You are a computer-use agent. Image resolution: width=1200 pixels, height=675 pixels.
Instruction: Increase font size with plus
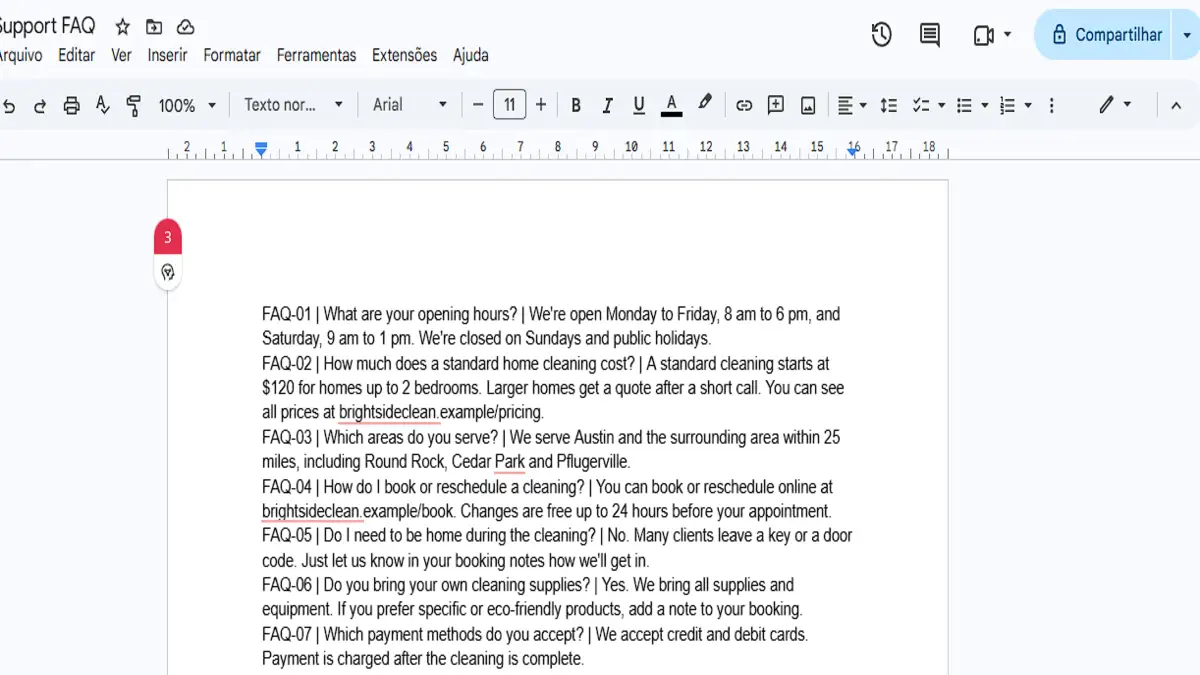click(541, 105)
